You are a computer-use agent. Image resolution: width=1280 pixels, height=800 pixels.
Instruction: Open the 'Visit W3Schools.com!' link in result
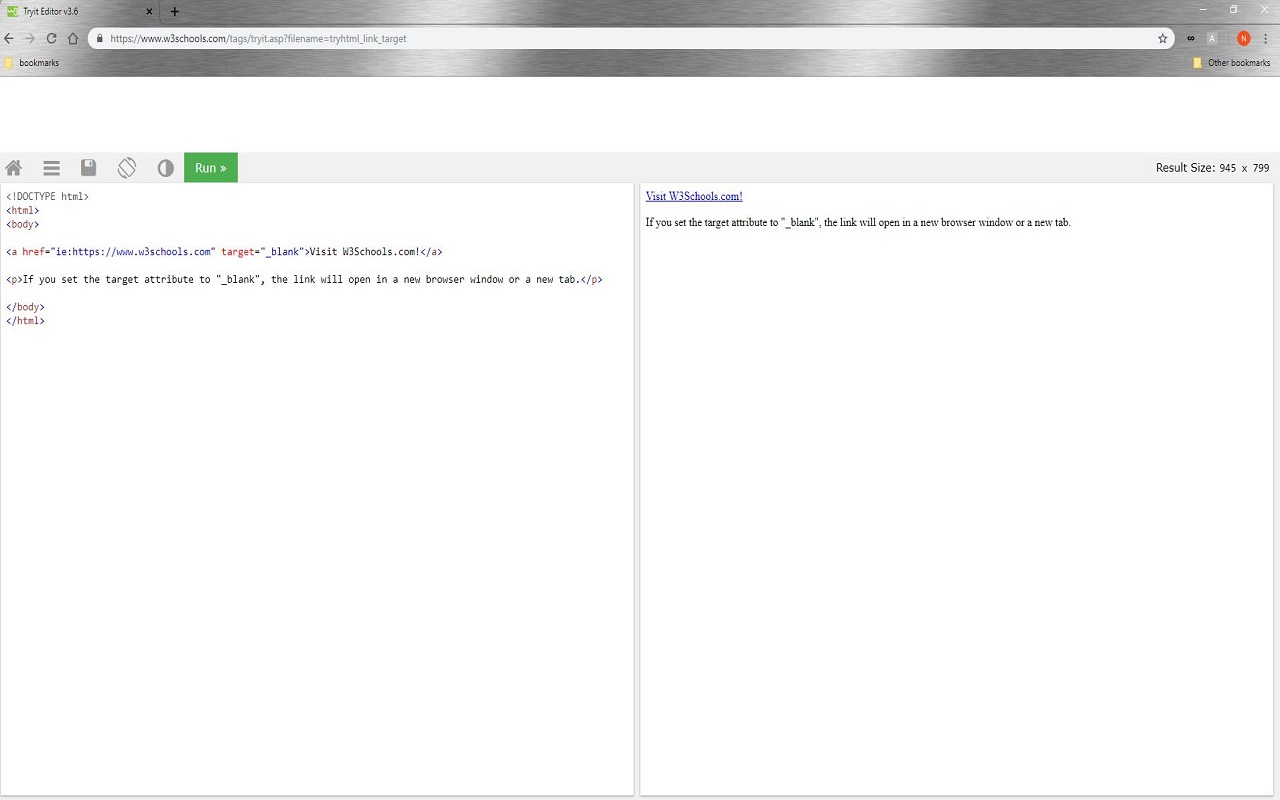tap(694, 196)
